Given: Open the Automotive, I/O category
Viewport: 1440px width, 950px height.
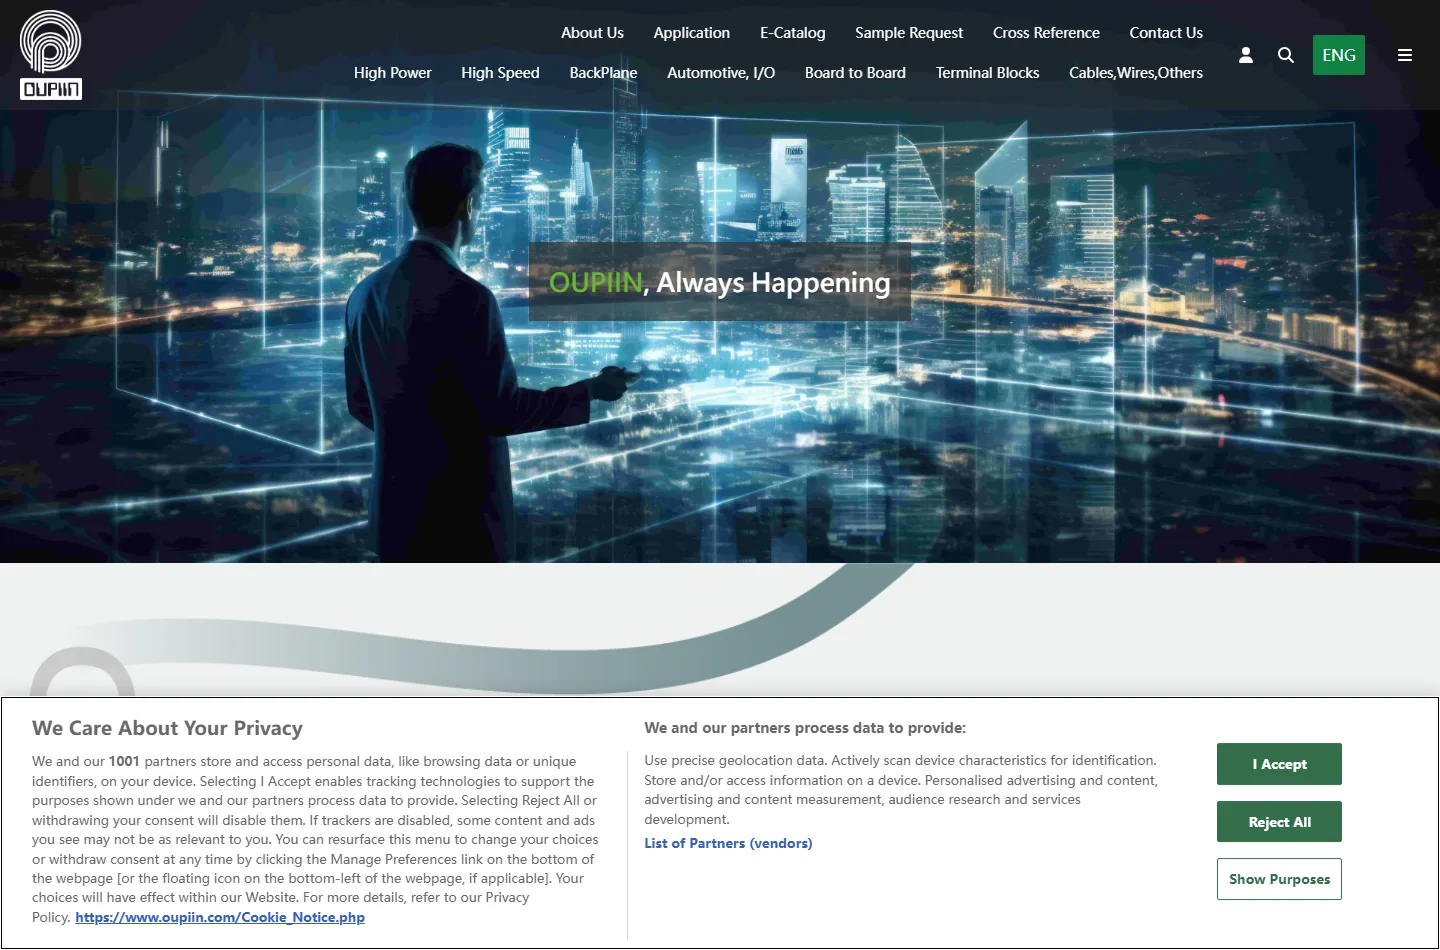Looking at the screenshot, I should (x=721, y=73).
